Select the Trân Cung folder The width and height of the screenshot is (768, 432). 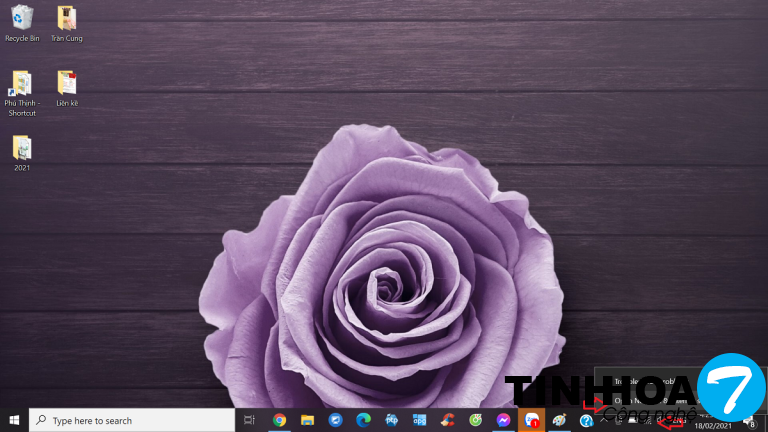point(66,18)
